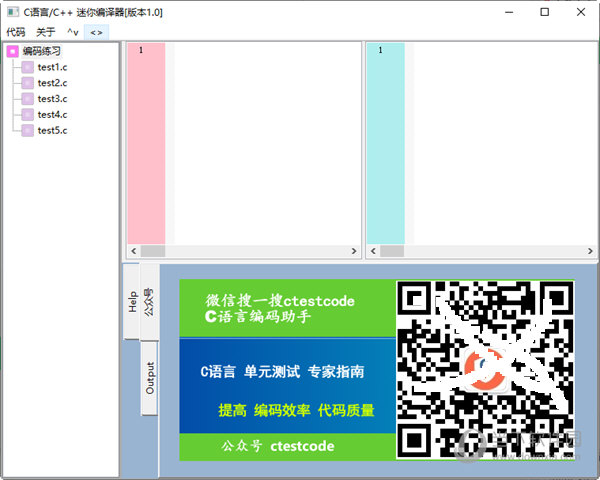Open the 代码 menu

16,32
